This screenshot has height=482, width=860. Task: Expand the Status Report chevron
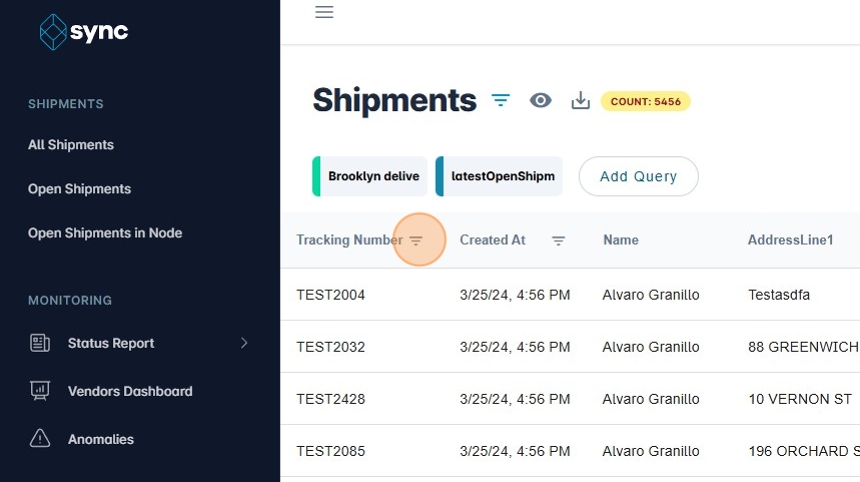(x=244, y=343)
